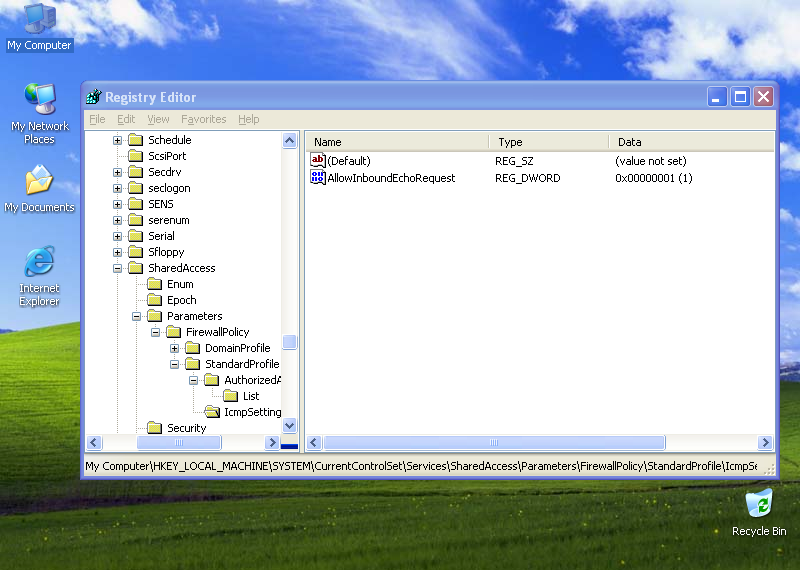Viewport: 800px width, 570px height.
Task: Click the Sfloppy folder icon
Action: tap(136, 252)
